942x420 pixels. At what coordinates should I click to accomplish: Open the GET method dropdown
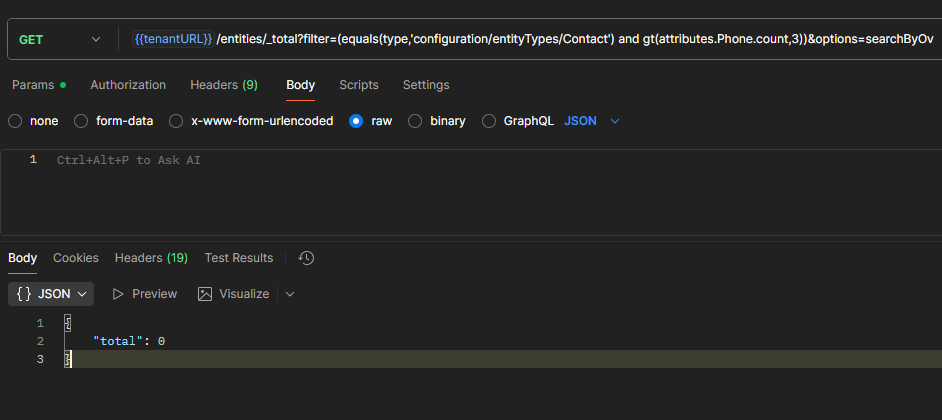pyautogui.click(x=60, y=39)
